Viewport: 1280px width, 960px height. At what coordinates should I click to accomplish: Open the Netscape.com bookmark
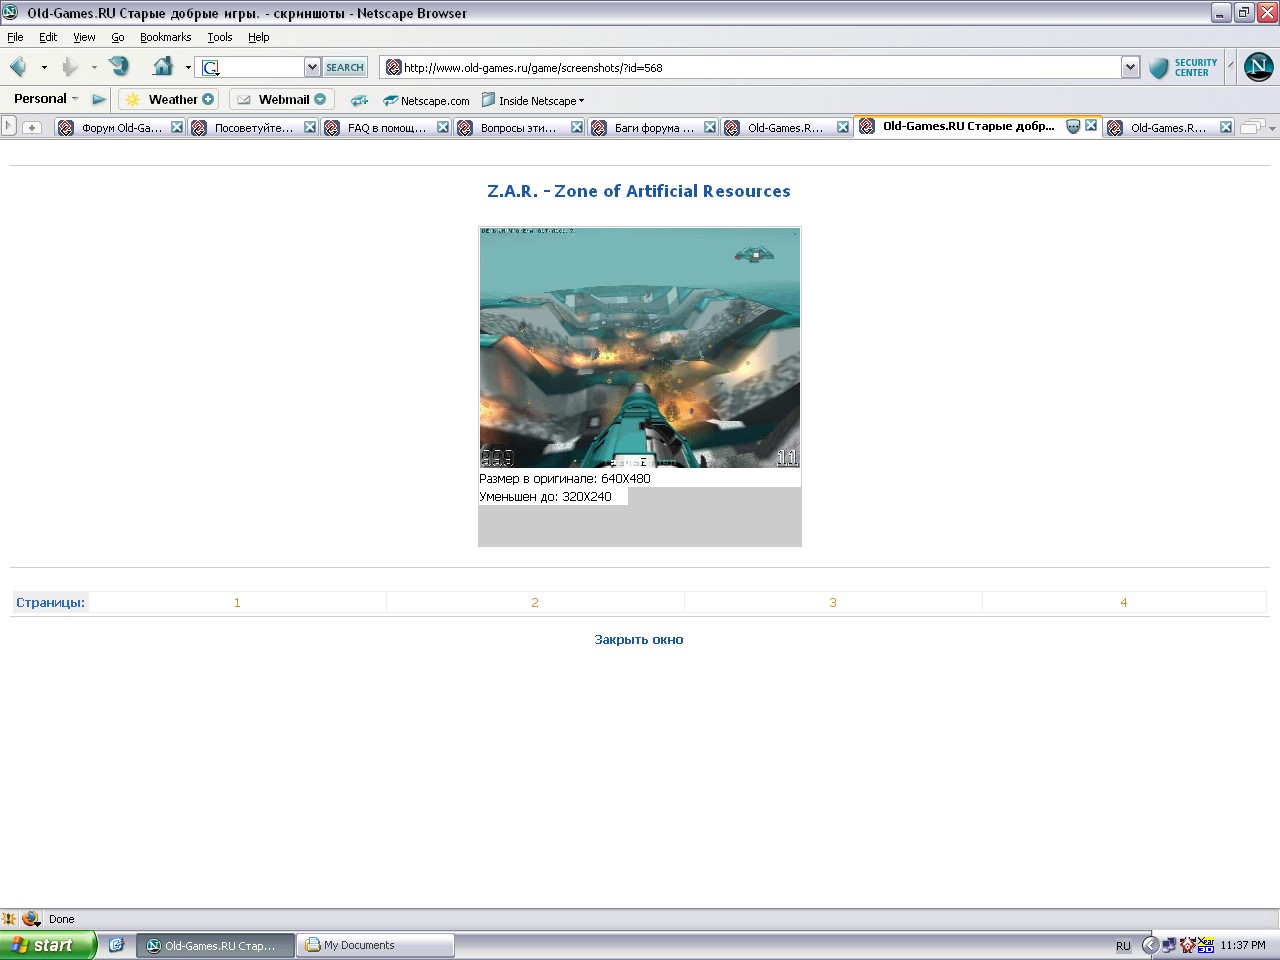427,100
